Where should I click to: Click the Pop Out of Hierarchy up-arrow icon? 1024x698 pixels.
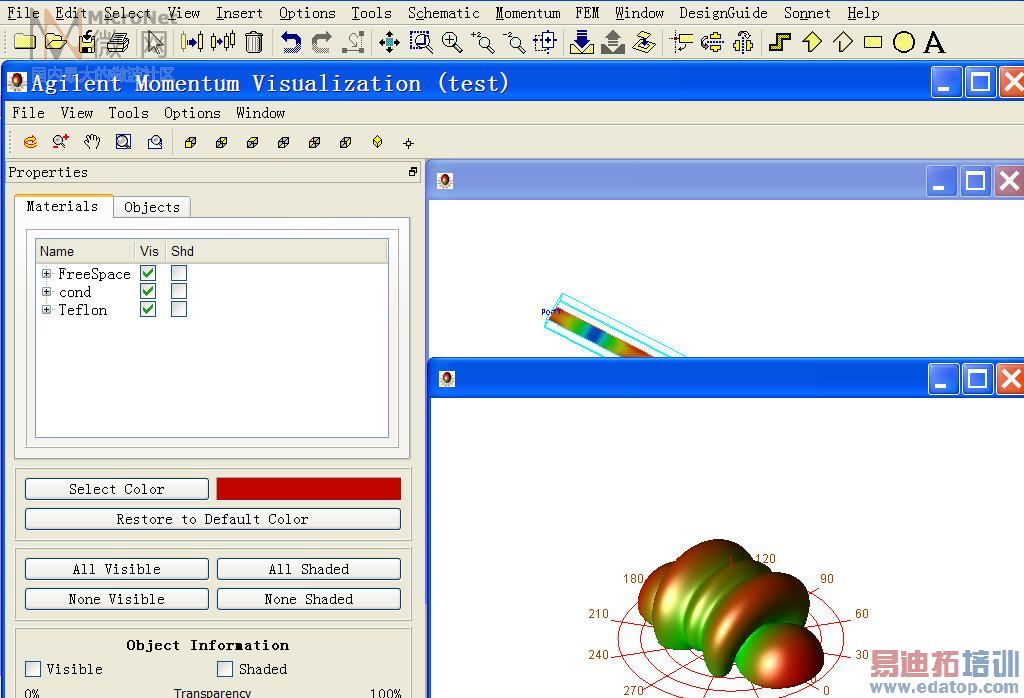point(613,42)
